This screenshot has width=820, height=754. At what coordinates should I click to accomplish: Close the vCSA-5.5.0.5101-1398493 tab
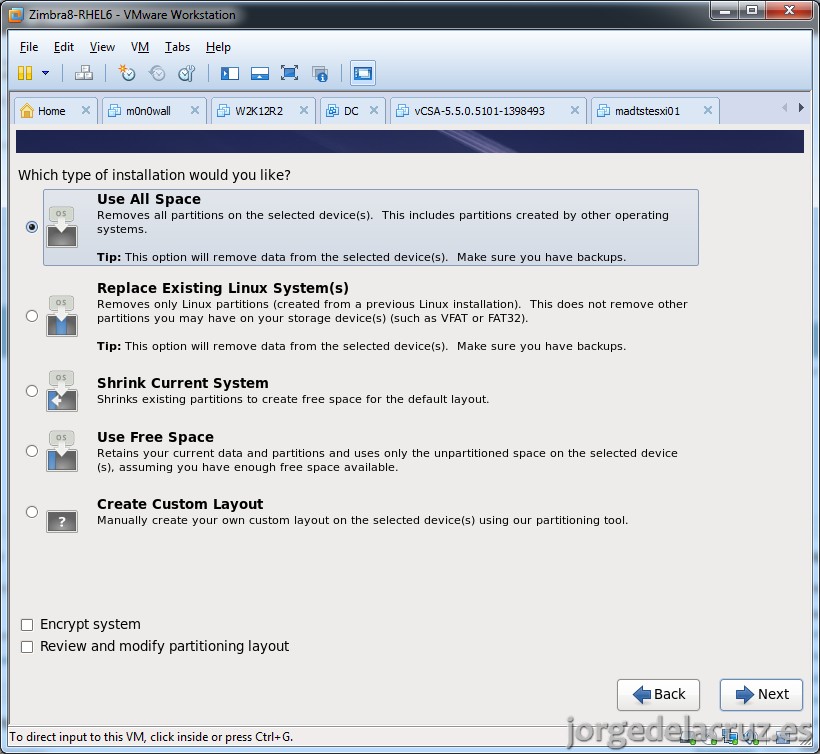575,110
